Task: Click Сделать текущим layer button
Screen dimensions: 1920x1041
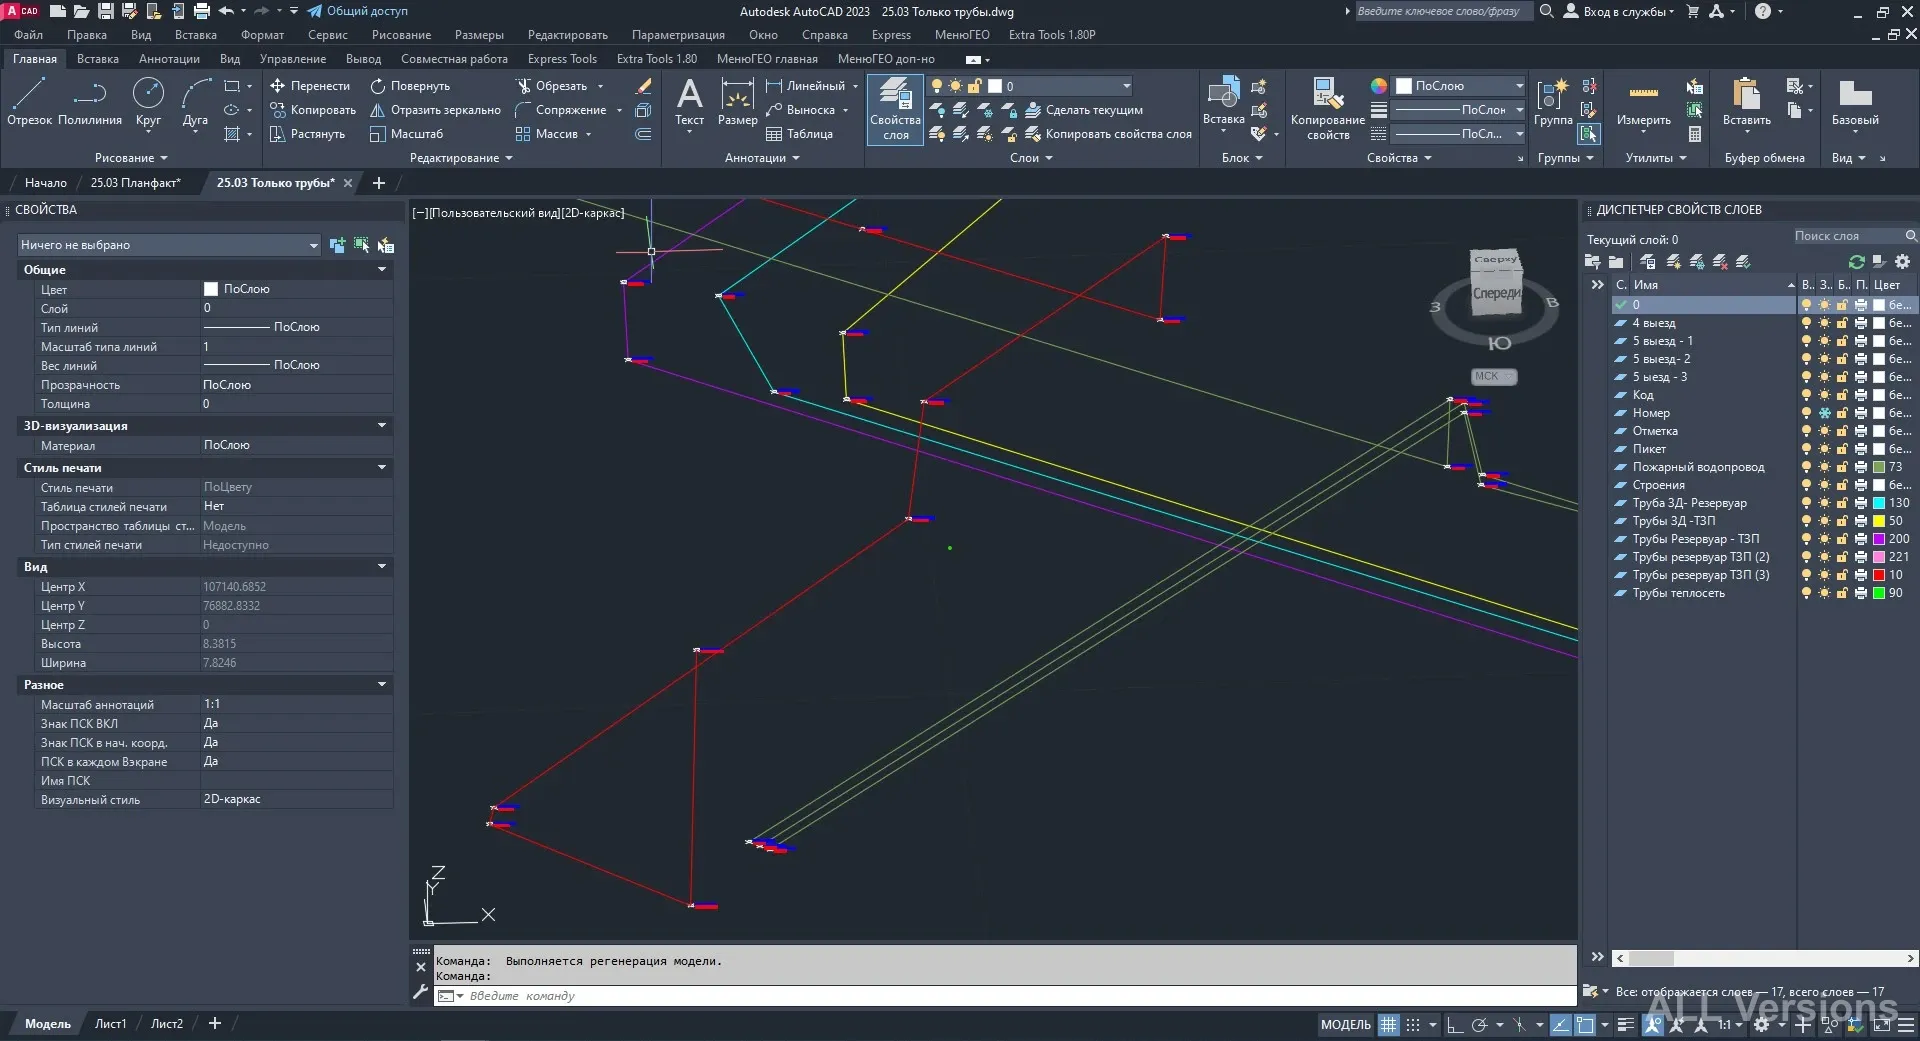Action: pos(1084,110)
